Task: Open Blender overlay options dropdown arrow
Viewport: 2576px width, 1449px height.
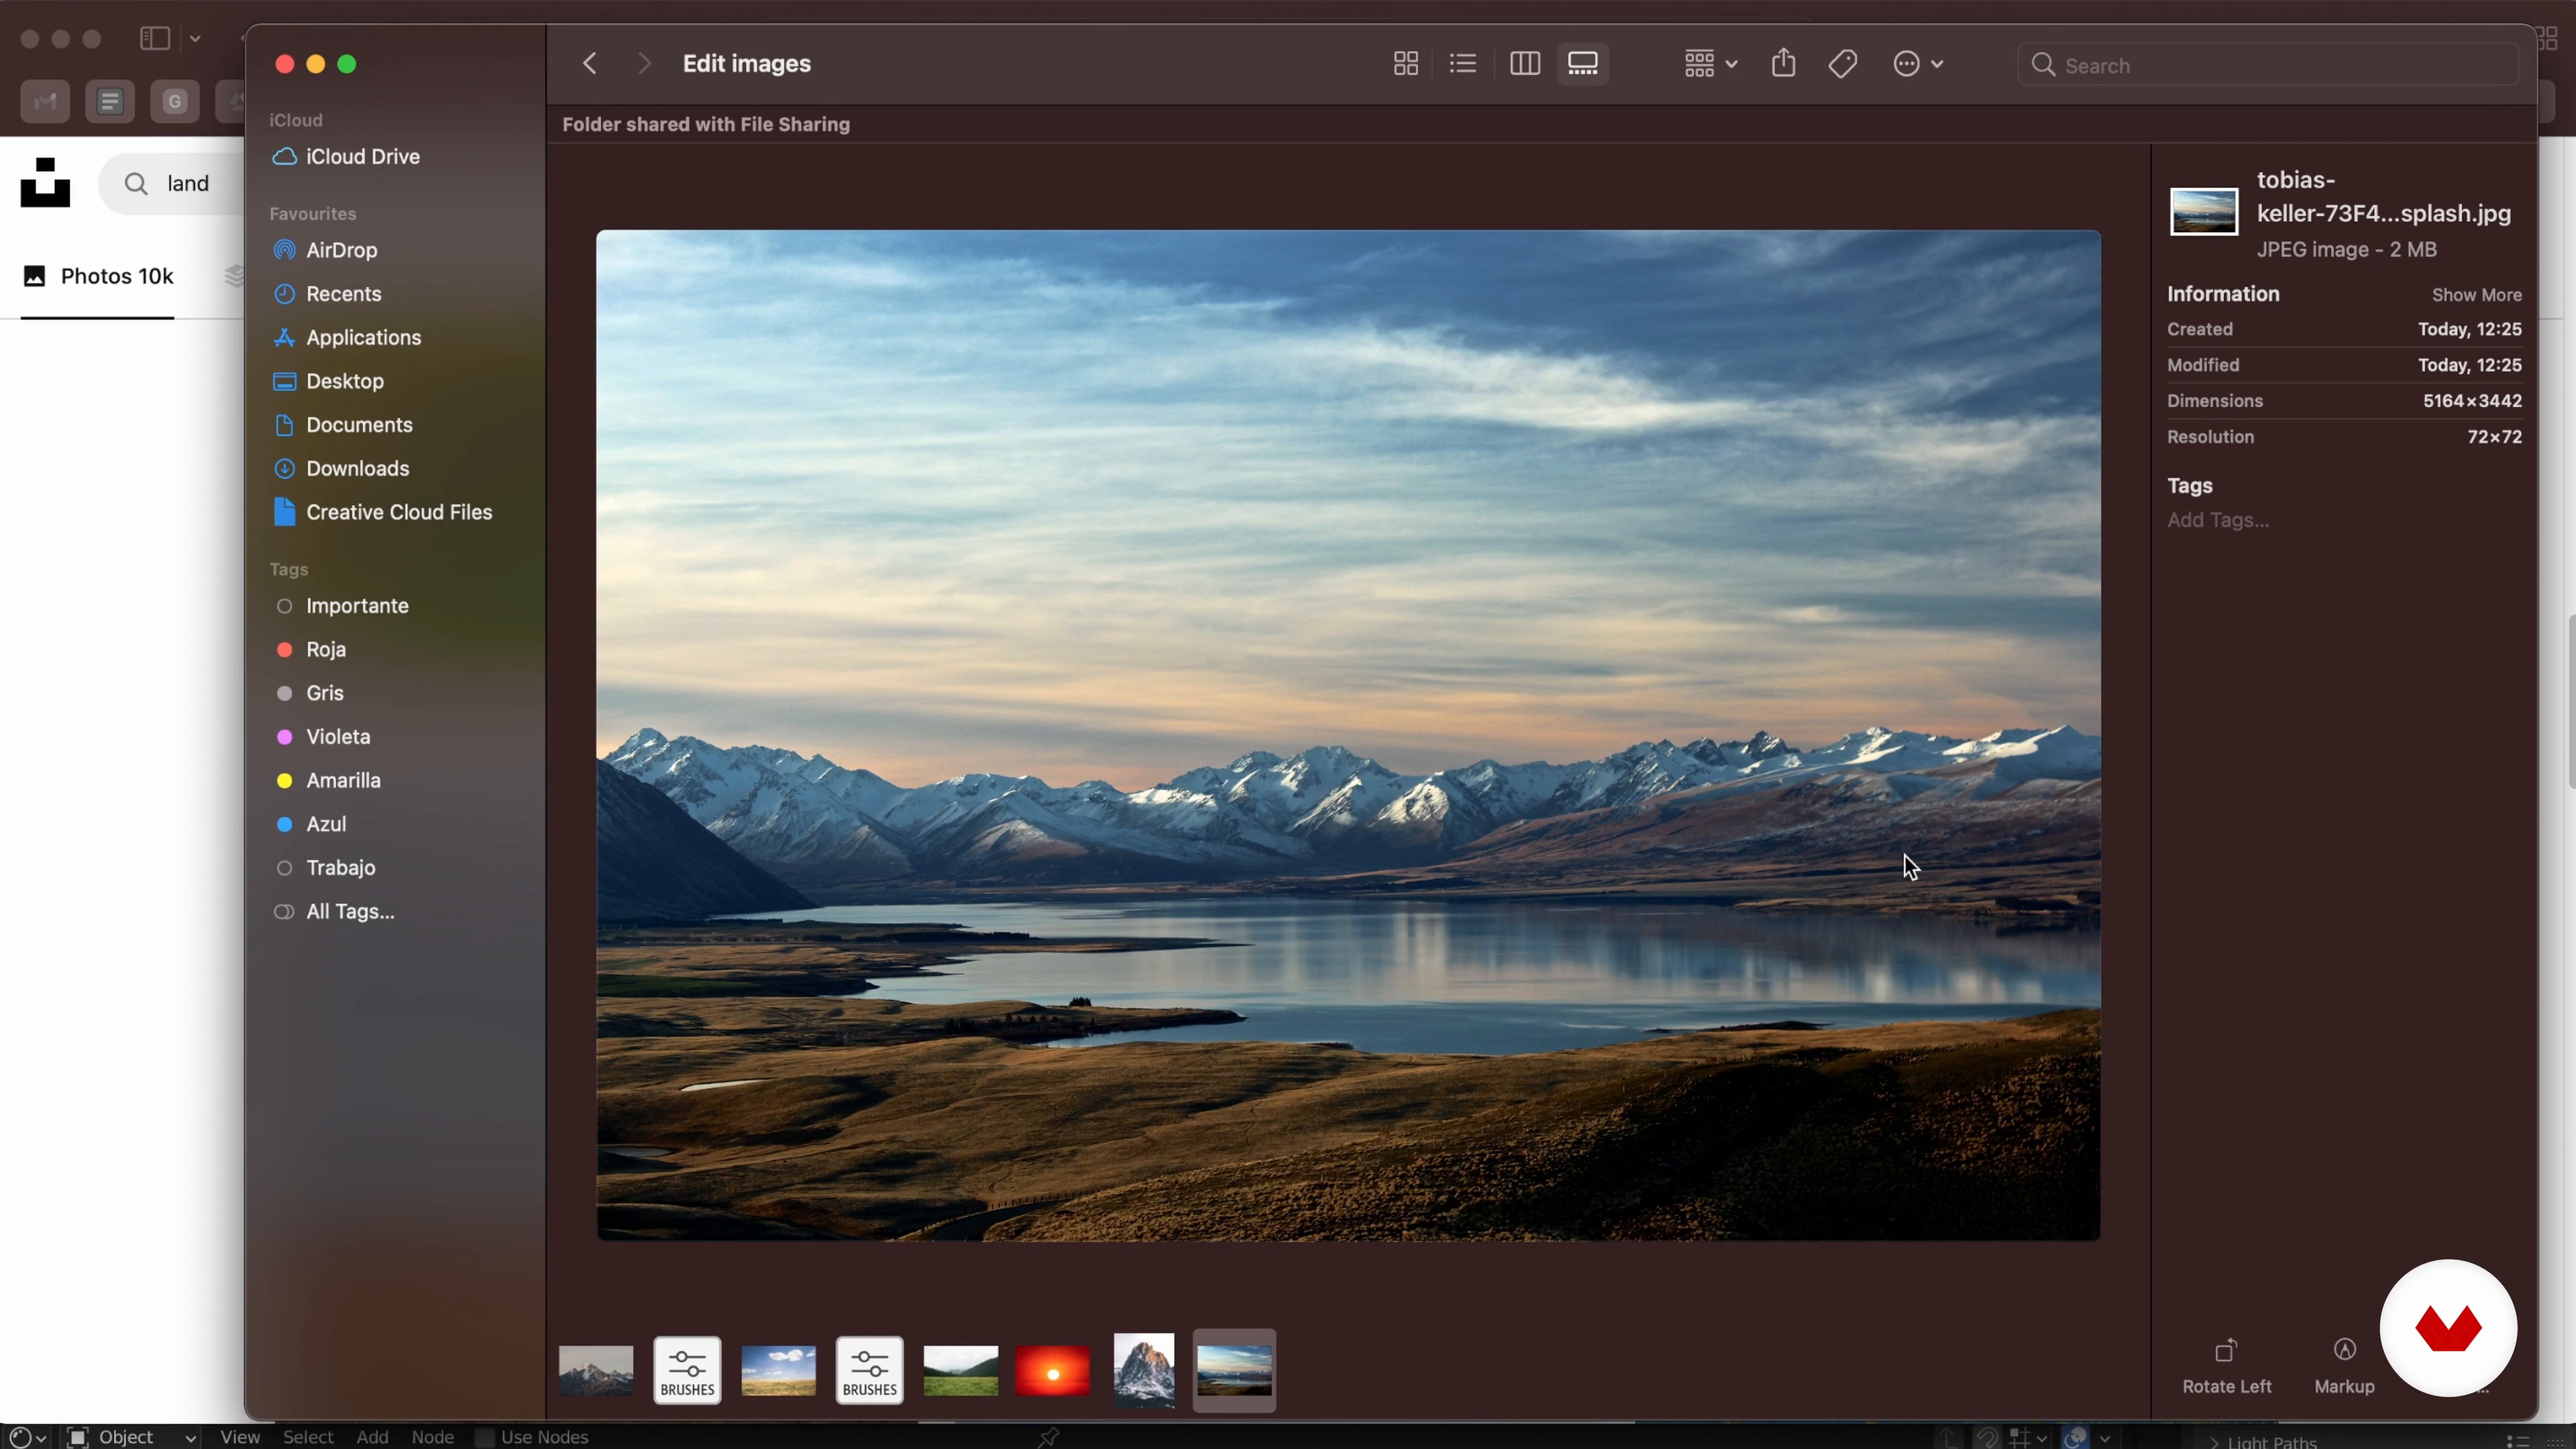Action: point(2105,1438)
